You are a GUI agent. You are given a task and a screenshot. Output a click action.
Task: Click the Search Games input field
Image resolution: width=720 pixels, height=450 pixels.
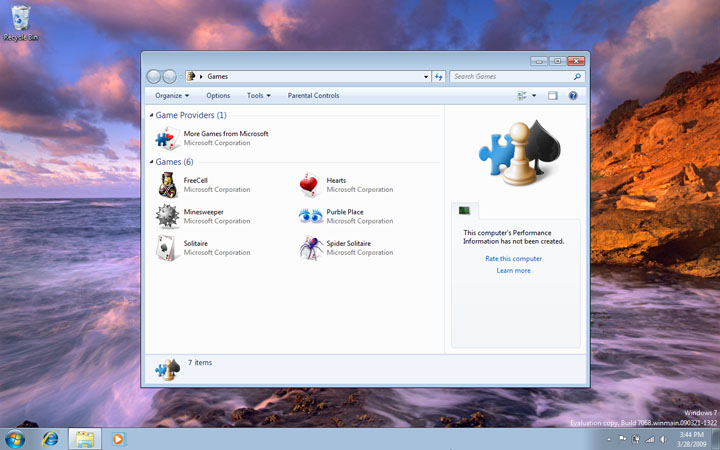[510, 76]
